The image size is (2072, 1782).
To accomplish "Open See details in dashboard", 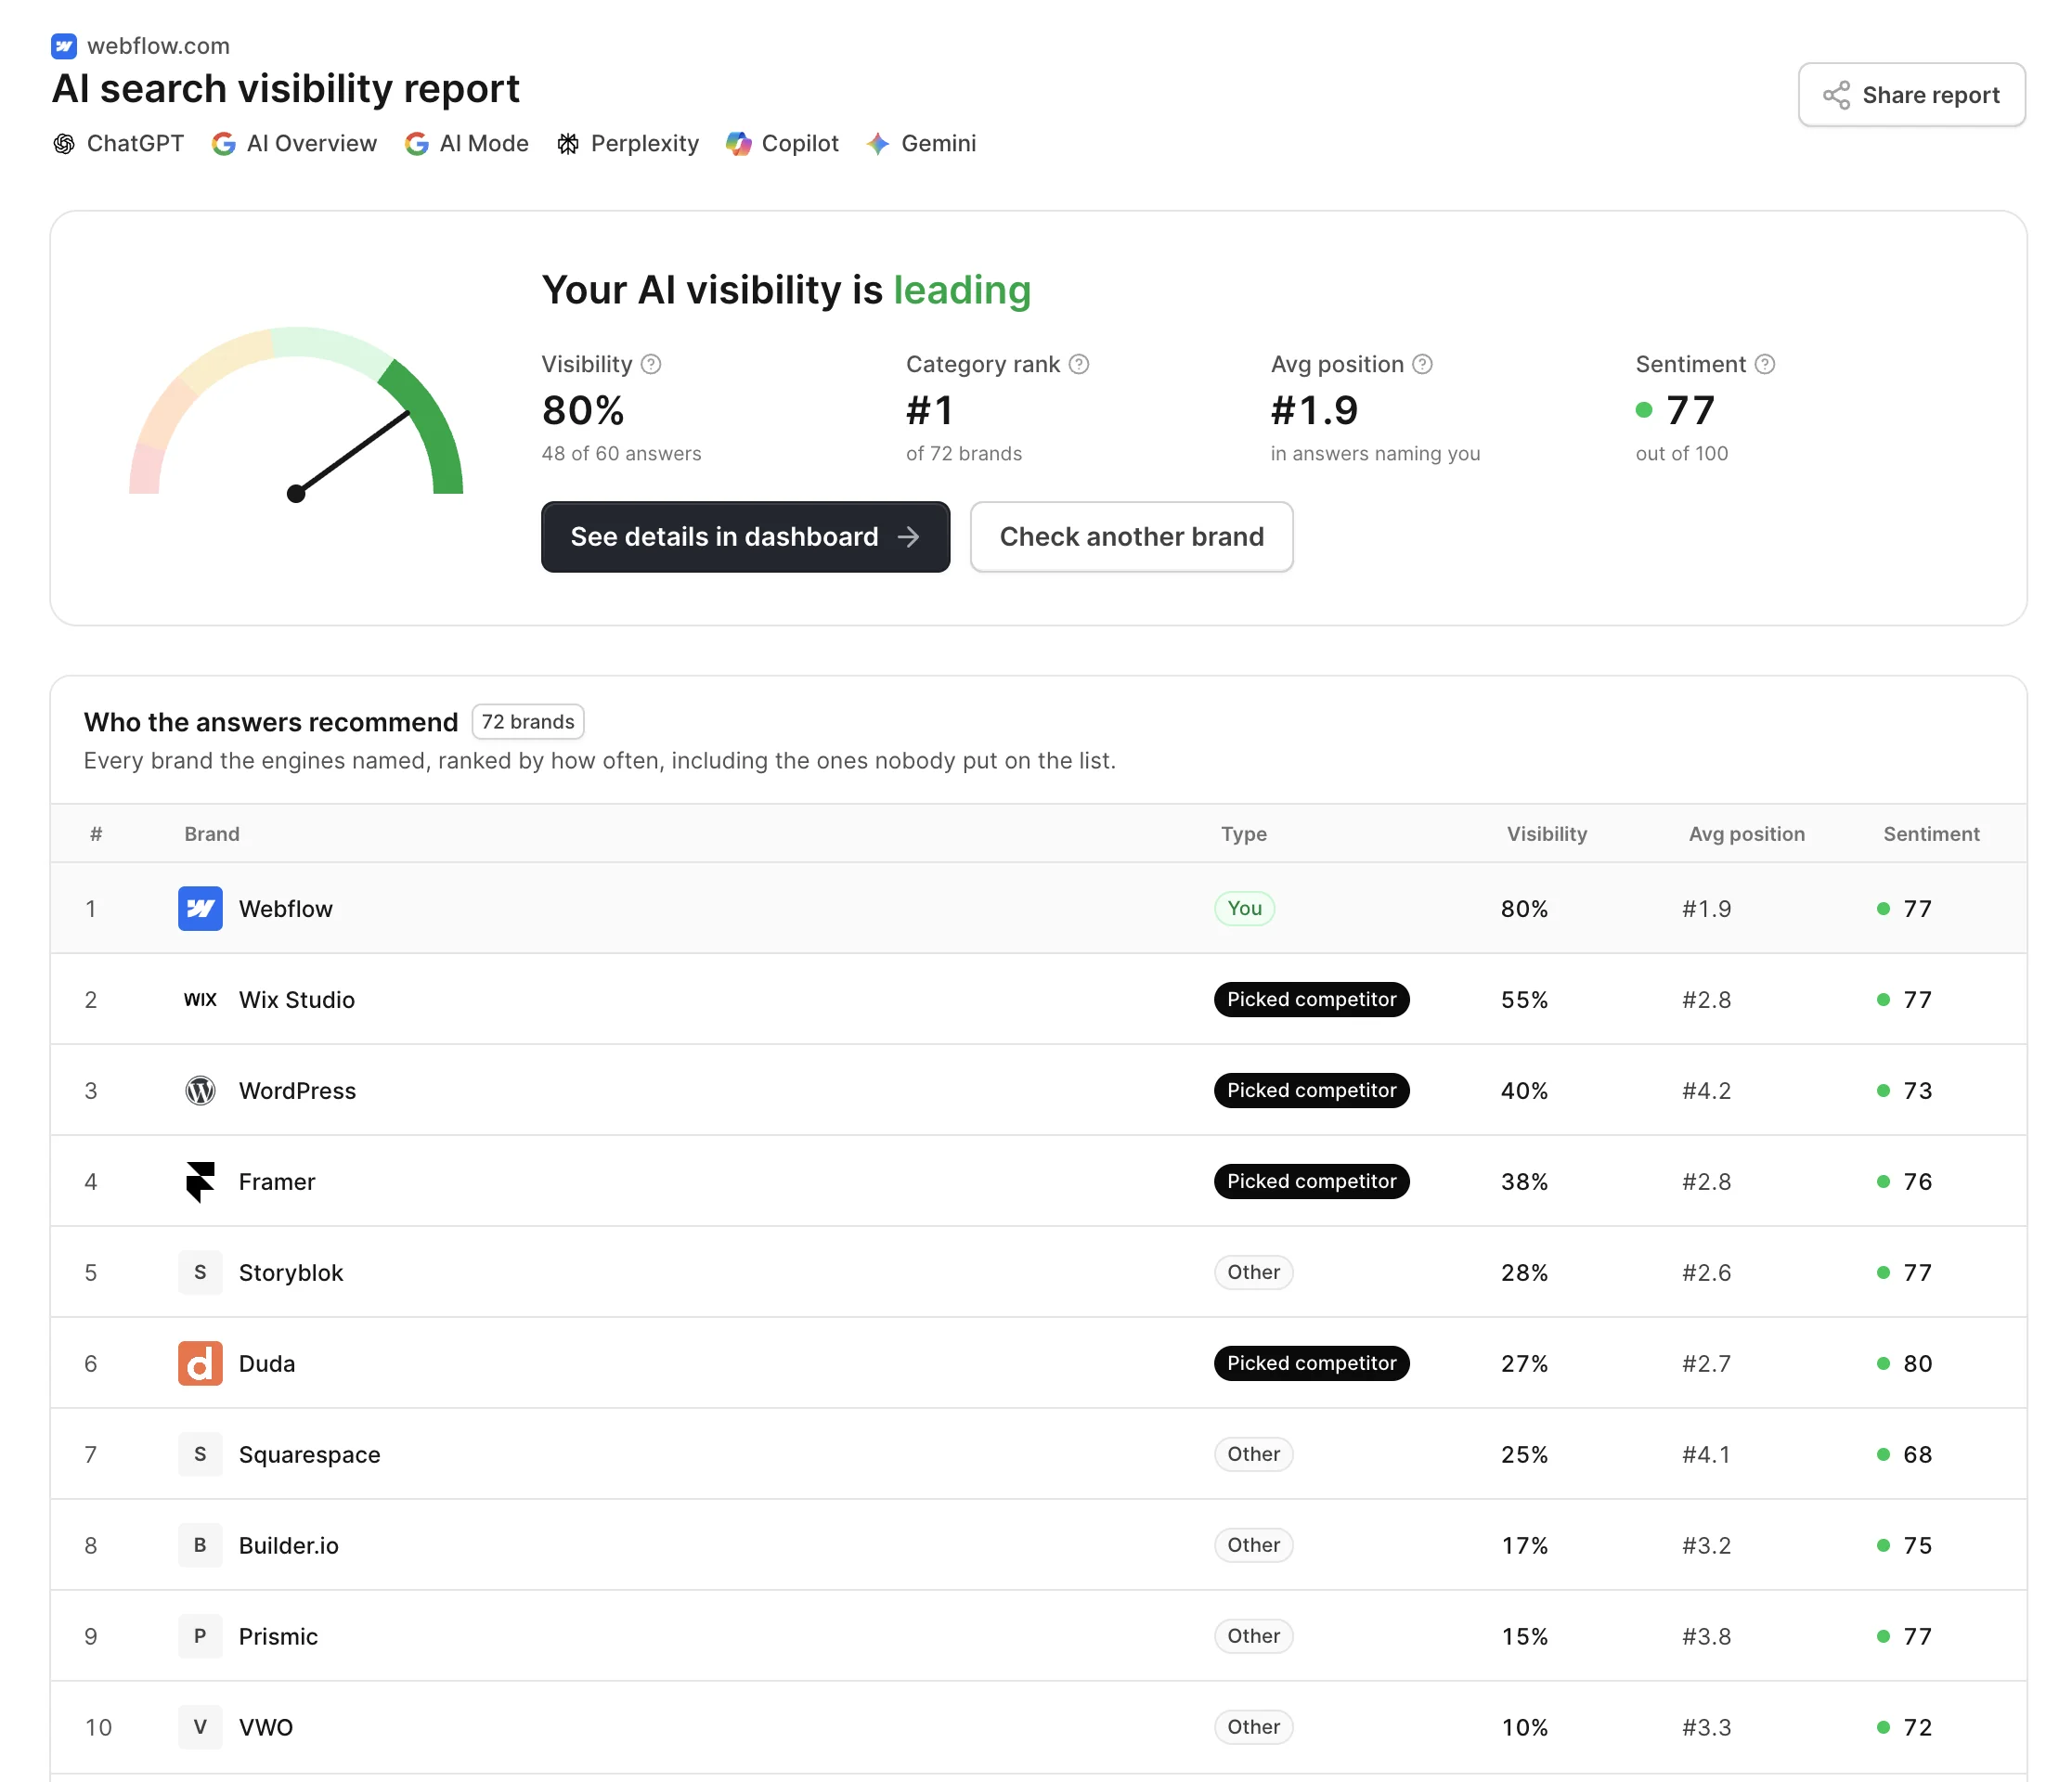I will pyautogui.click(x=746, y=537).
